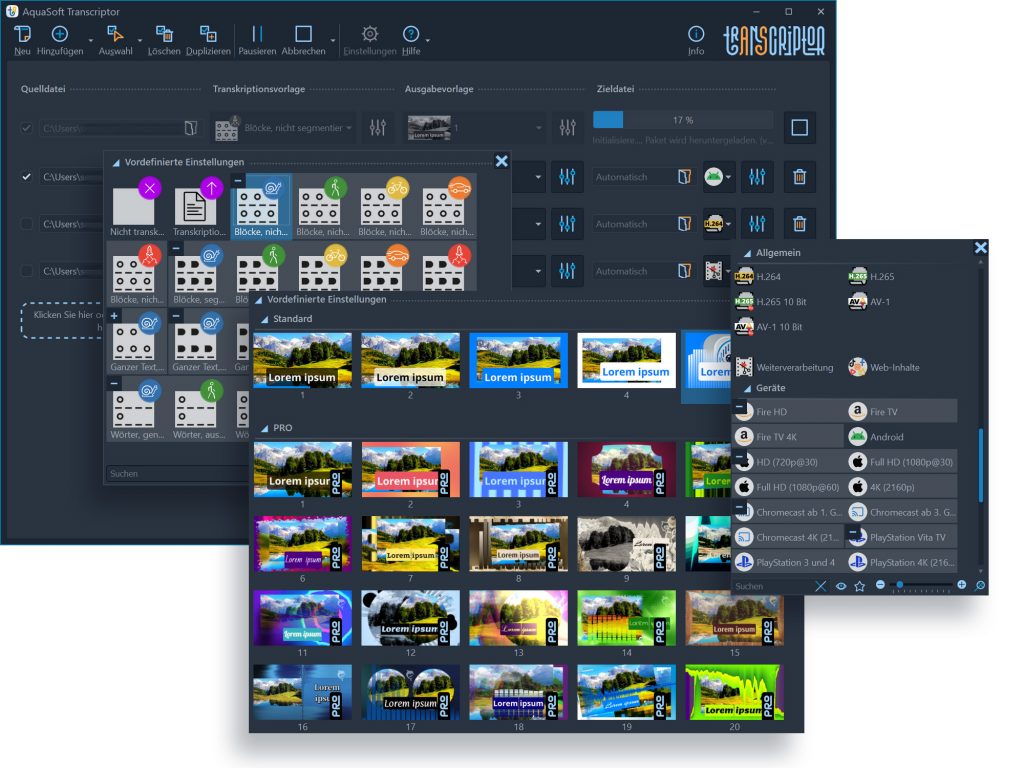The image size is (1024, 768).
Task: Toggle the eye visibility filter in device panel
Action: pyautogui.click(x=841, y=586)
